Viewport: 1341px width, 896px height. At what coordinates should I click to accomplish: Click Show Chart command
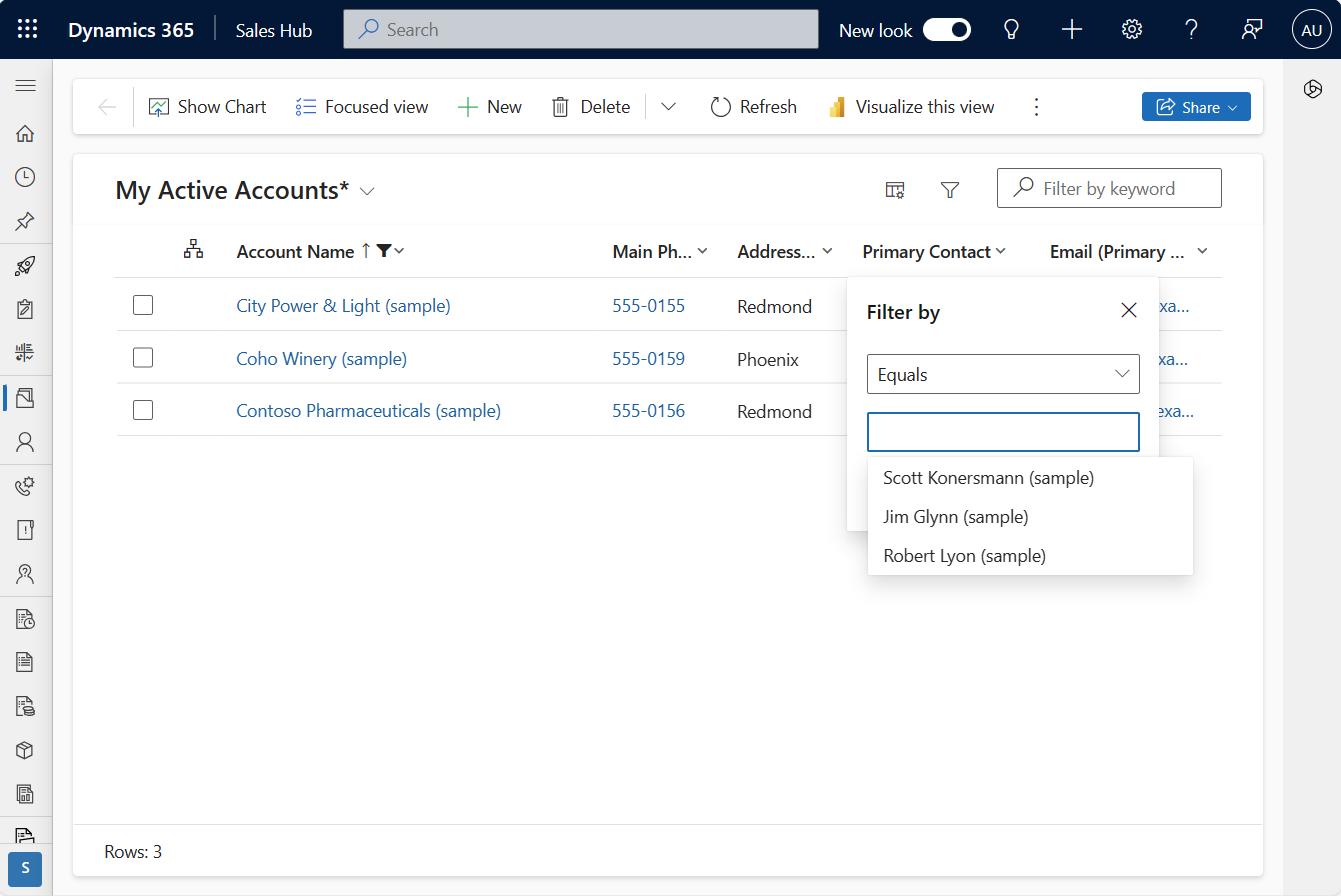(208, 107)
